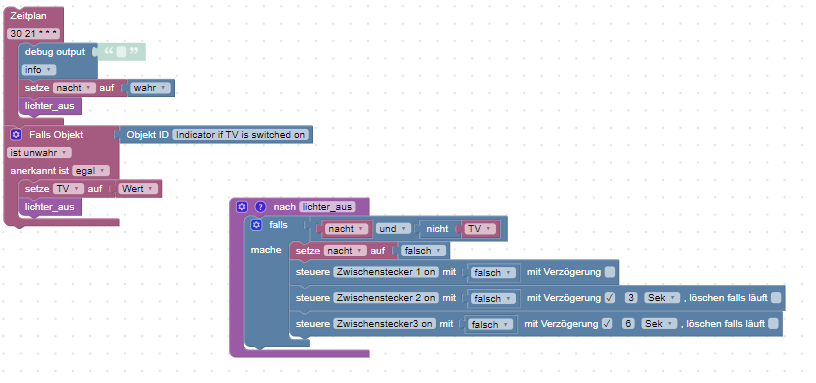Screen dimensions: 816x383
Task: Edit empty debug output text field
Action: [x=121, y=52]
